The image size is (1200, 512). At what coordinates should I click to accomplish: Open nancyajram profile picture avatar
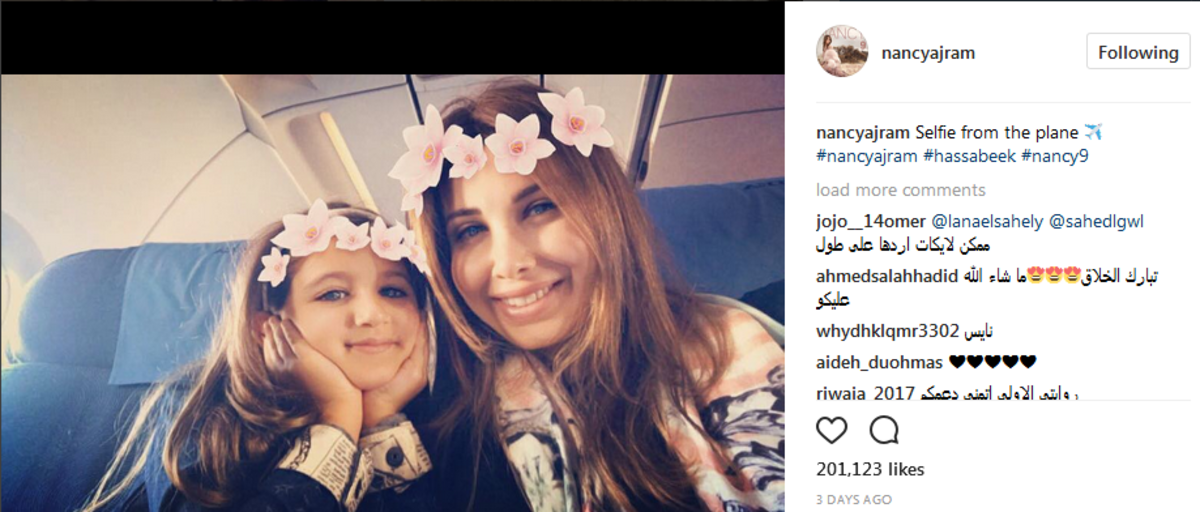(841, 52)
